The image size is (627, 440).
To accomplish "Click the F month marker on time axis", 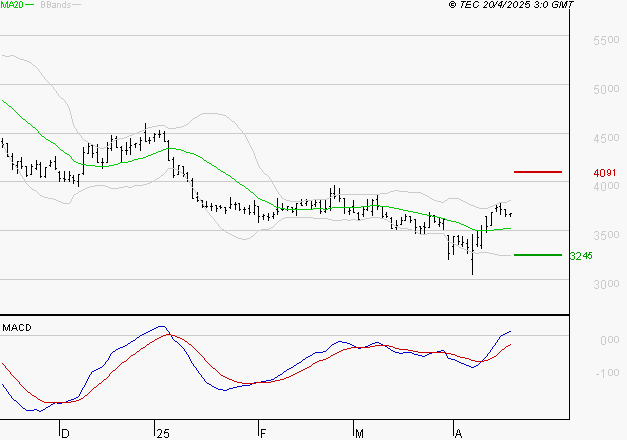I will tap(262, 433).
